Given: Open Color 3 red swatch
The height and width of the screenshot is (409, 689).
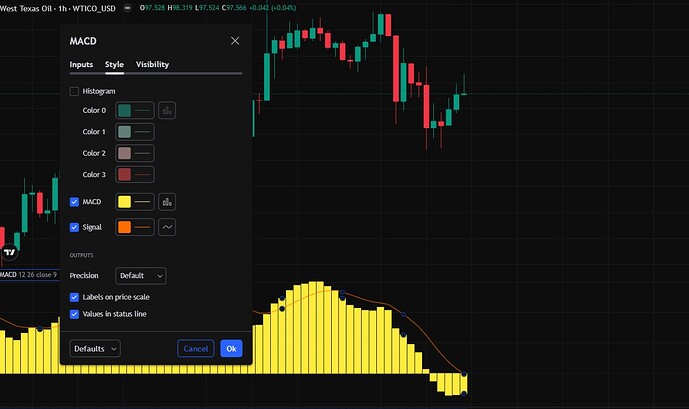Looking at the screenshot, I should 124,175.
